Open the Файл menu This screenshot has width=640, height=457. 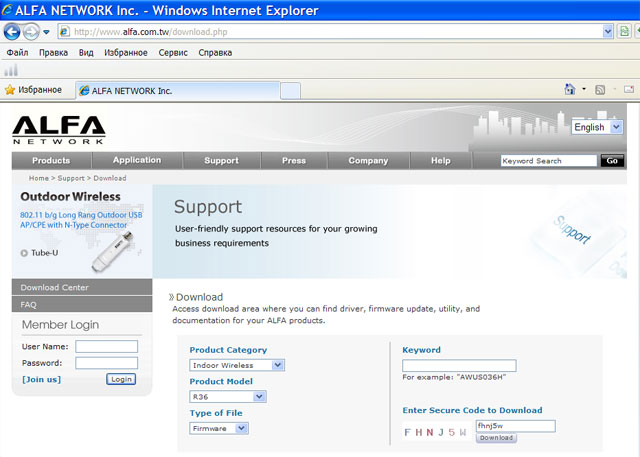(17, 53)
